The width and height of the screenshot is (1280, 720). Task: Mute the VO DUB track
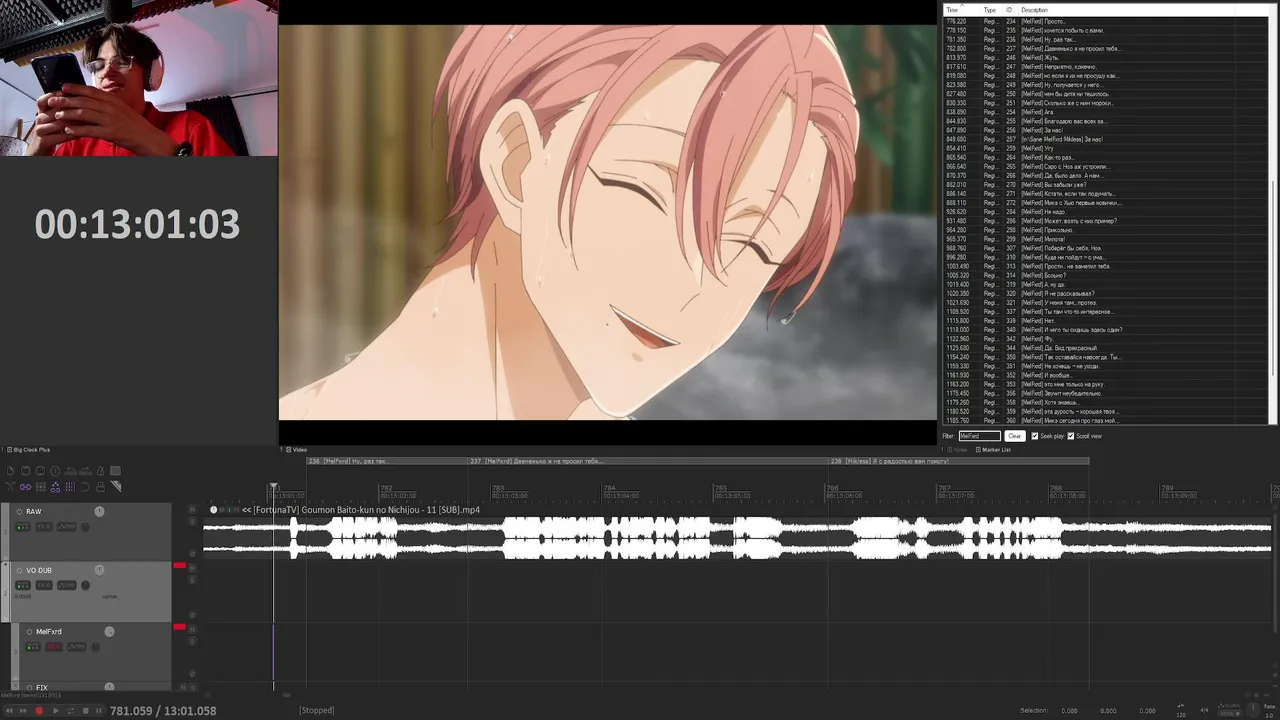pyautogui.click(x=192, y=568)
